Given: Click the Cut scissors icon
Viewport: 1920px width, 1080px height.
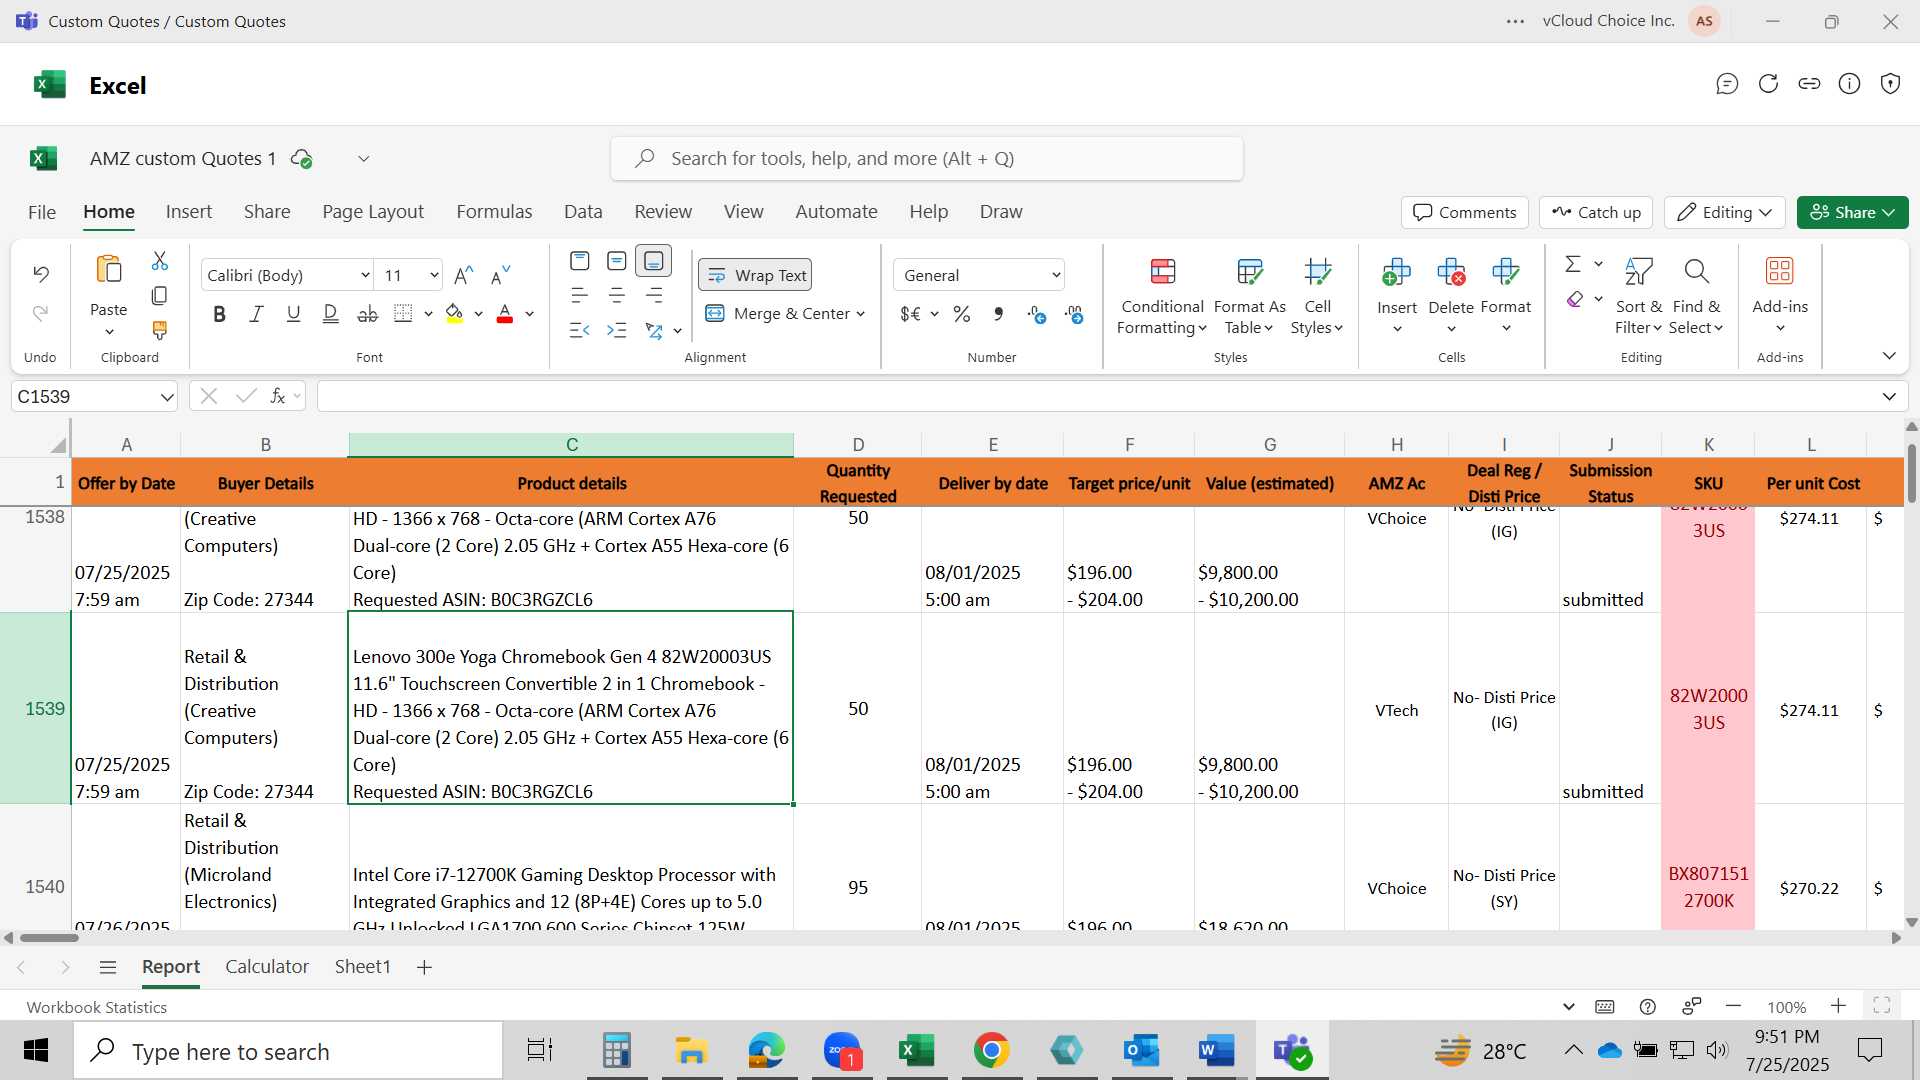Looking at the screenshot, I should [x=159, y=261].
